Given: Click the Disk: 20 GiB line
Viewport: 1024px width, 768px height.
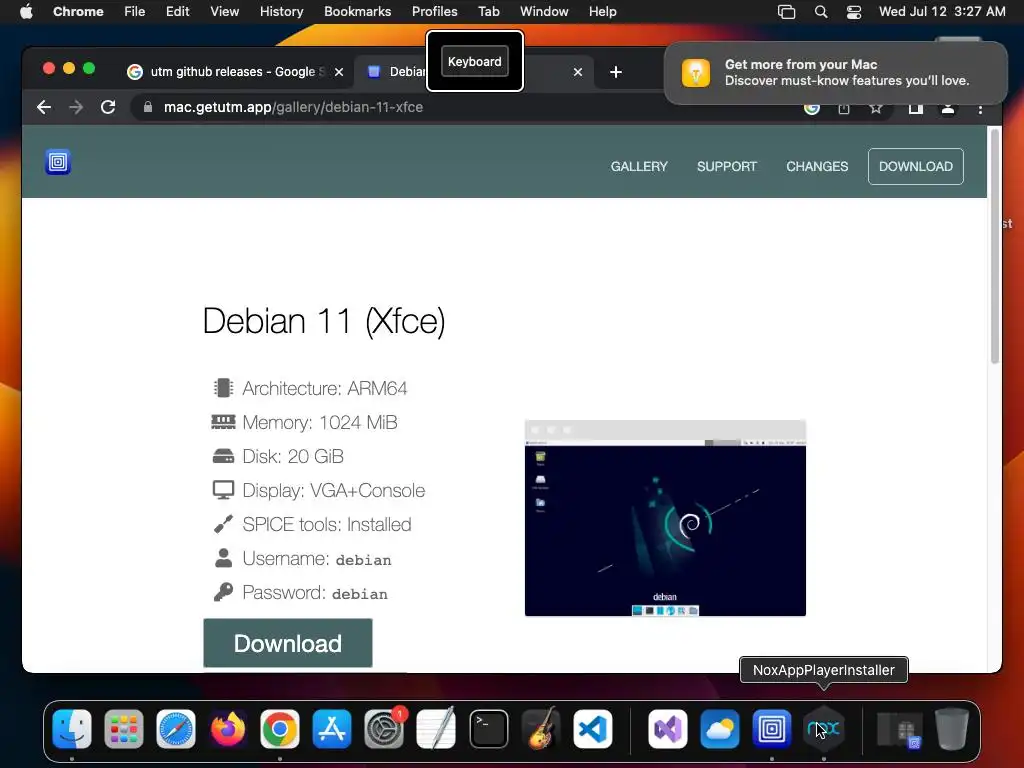Looking at the screenshot, I should (278, 456).
